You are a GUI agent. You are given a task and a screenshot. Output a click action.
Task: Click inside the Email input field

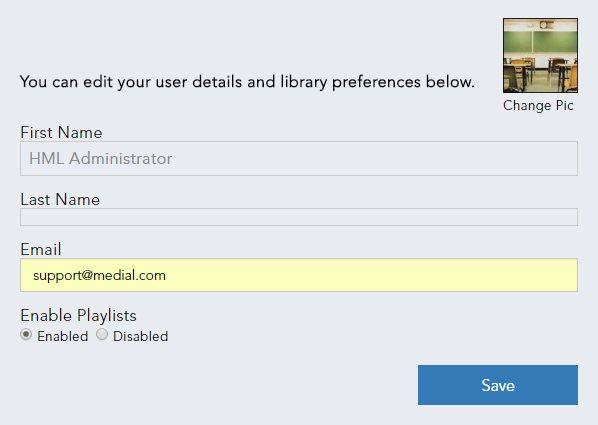click(x=299, y=275)
